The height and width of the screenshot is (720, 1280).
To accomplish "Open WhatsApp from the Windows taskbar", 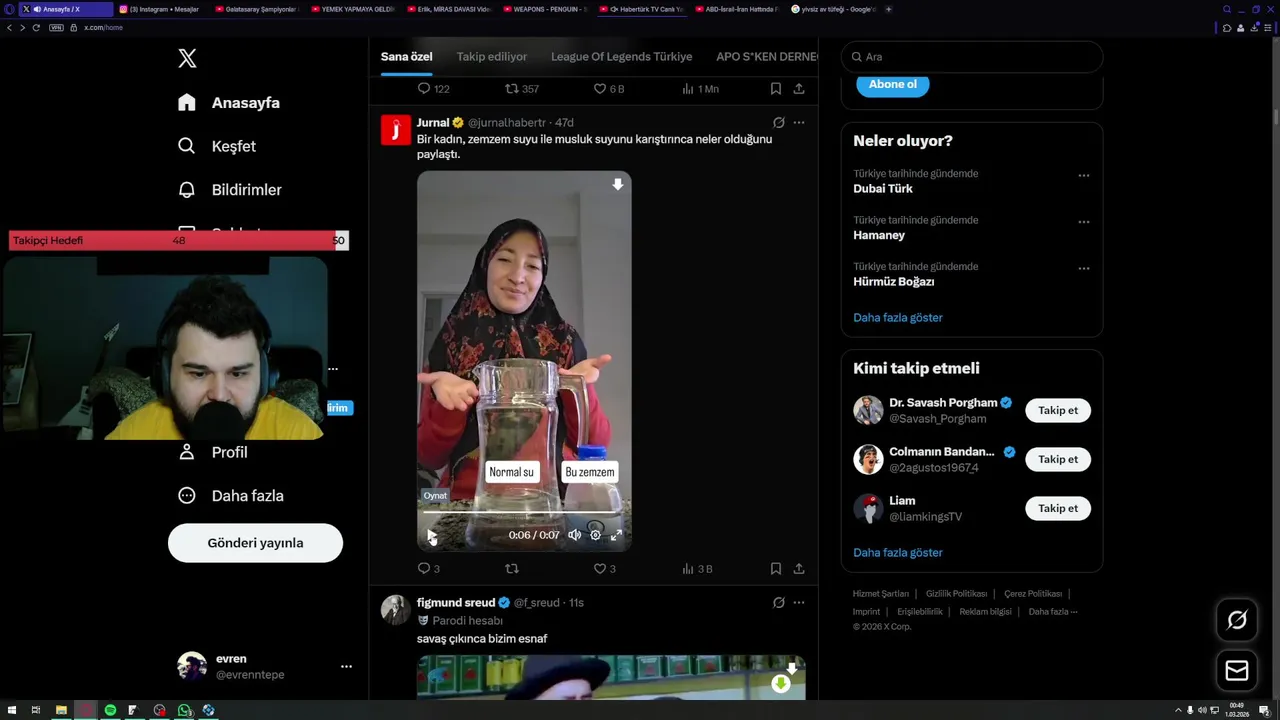I will tap(184, 710).
